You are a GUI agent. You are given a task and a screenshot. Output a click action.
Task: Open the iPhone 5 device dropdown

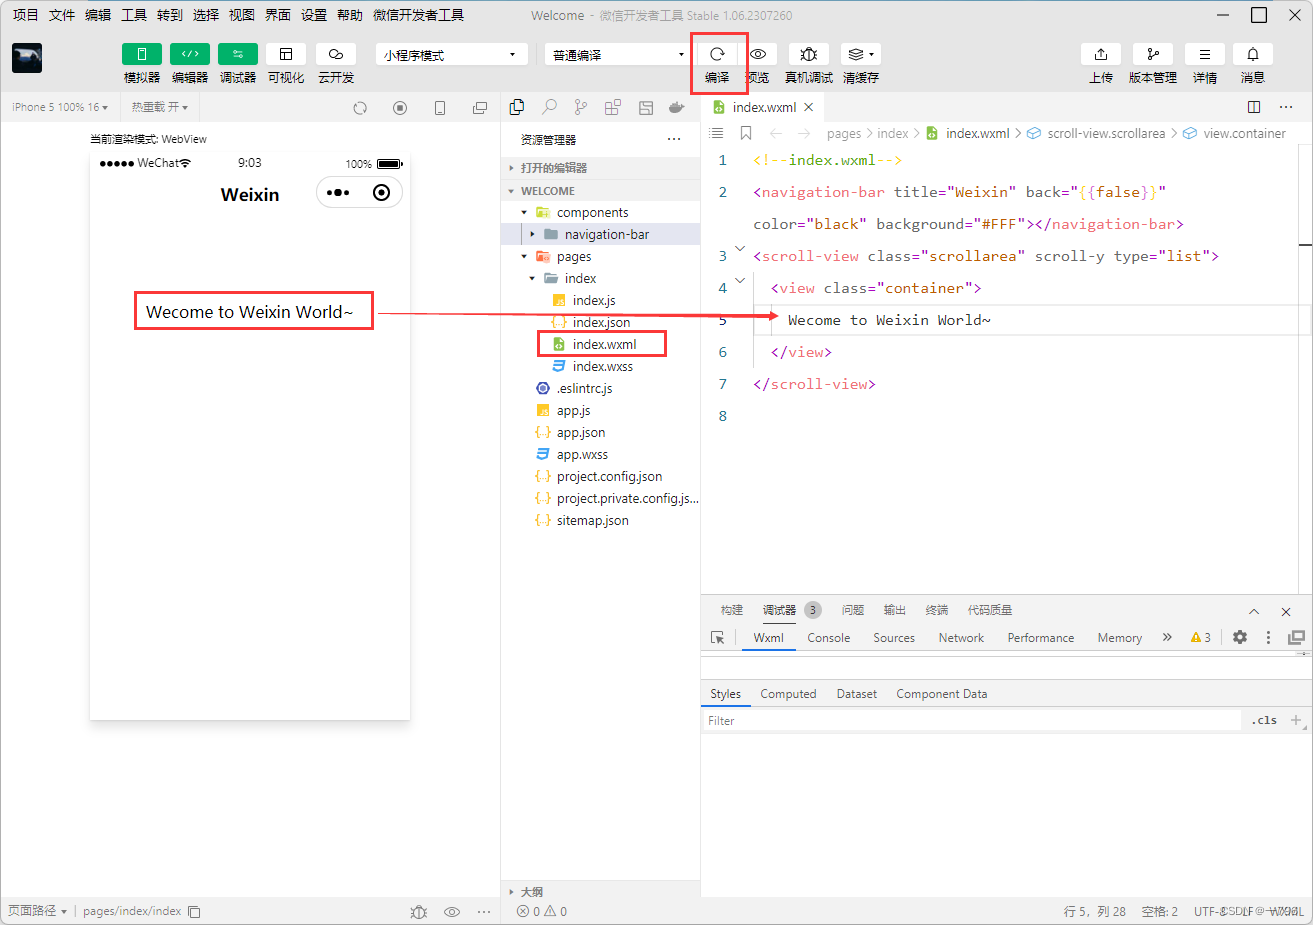coord(60,107)
